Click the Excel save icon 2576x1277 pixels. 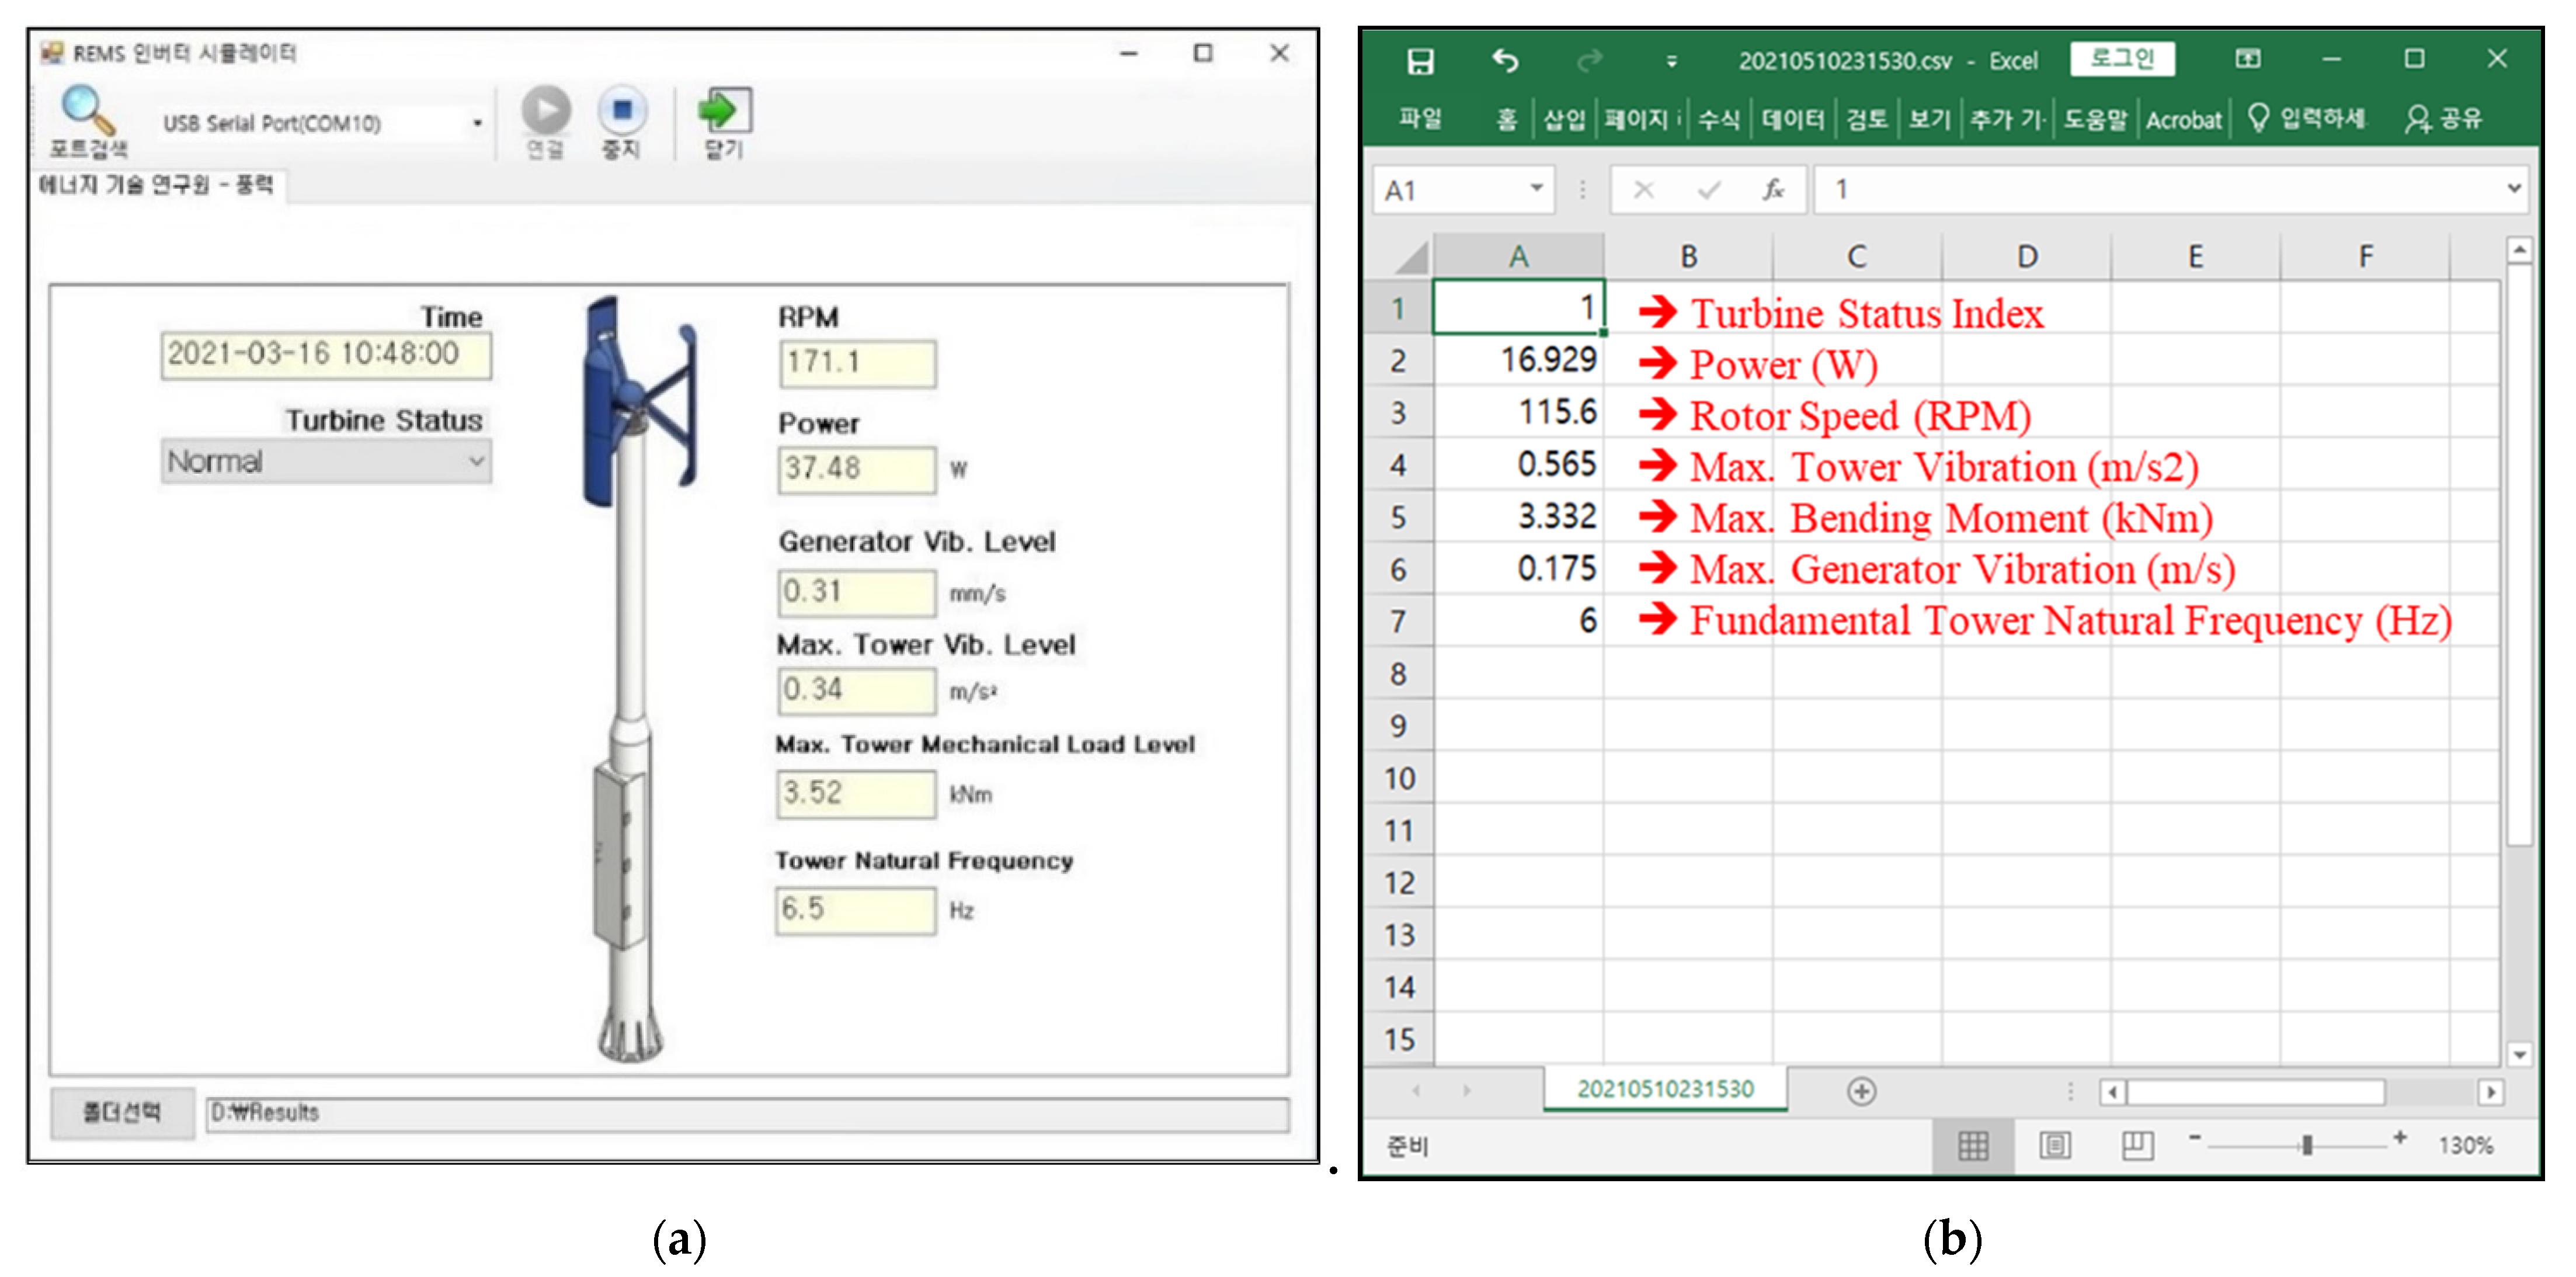tap(1420, 62)
